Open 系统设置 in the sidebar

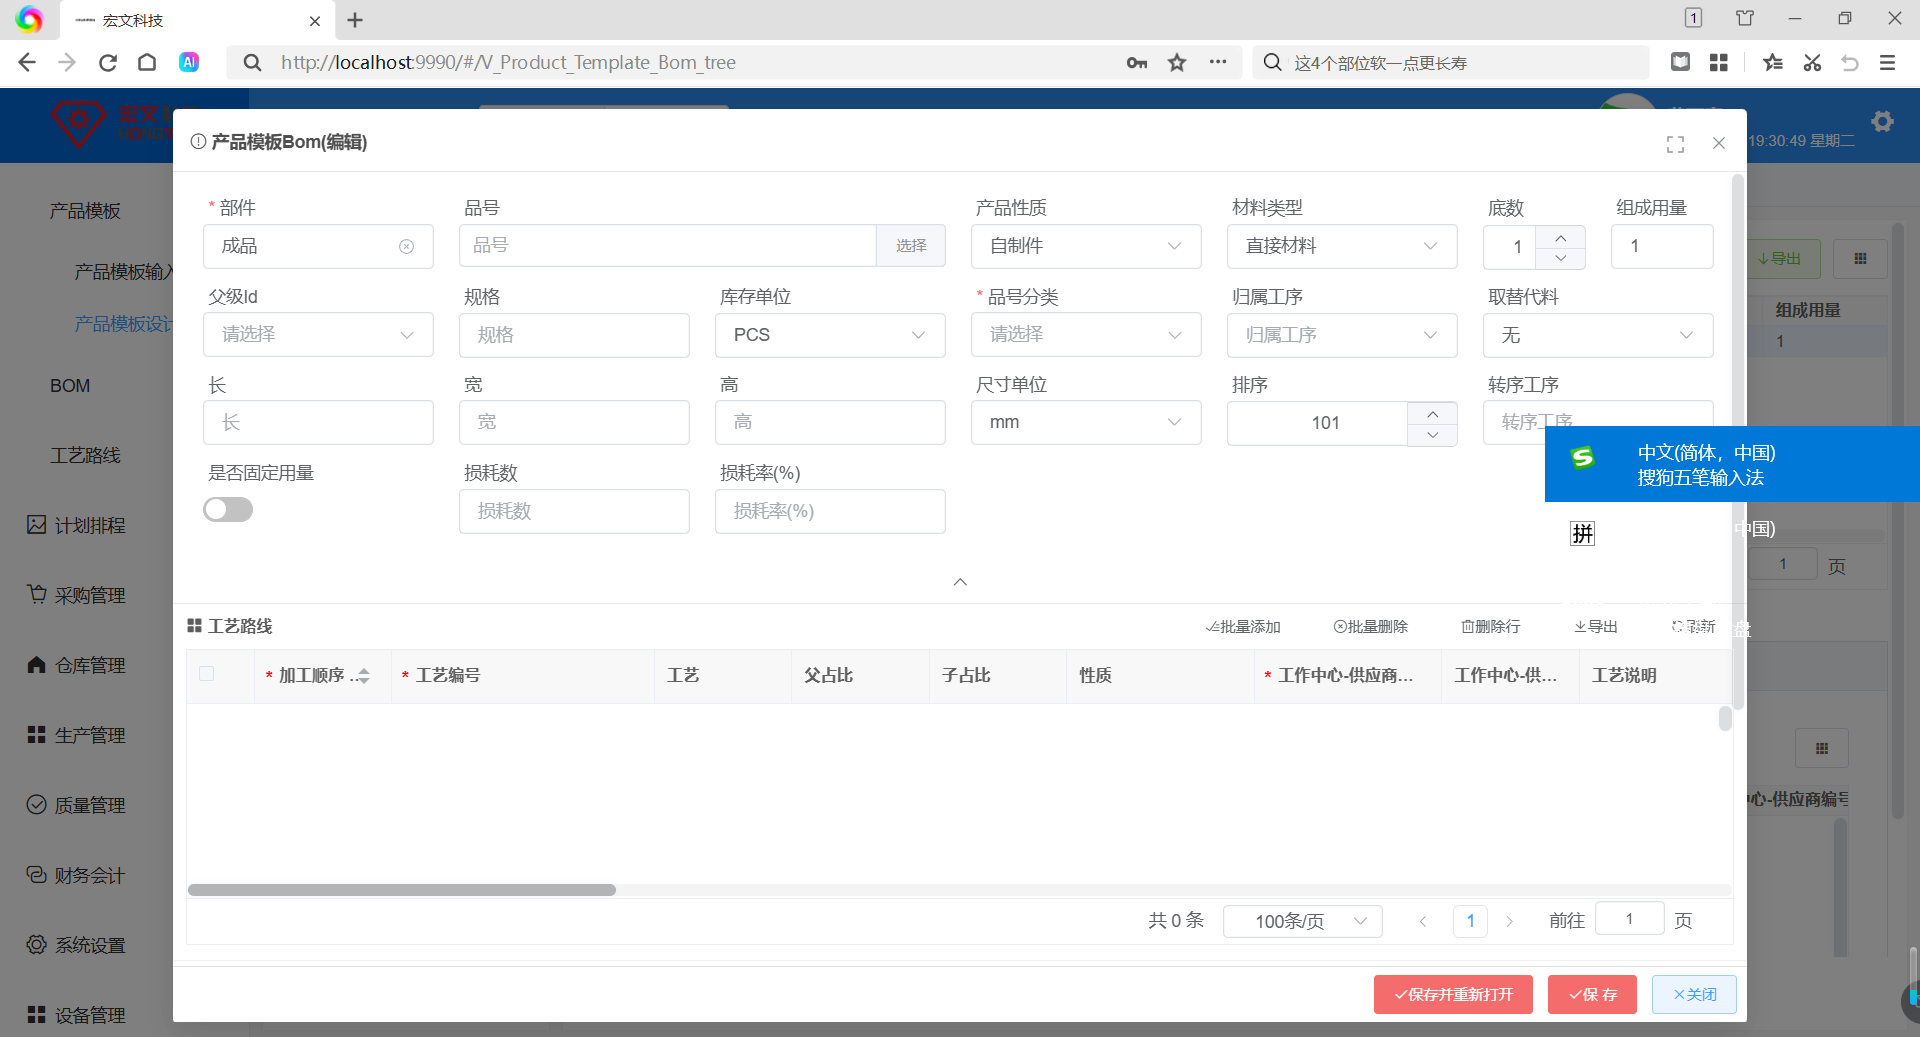[x=76, y=946]
